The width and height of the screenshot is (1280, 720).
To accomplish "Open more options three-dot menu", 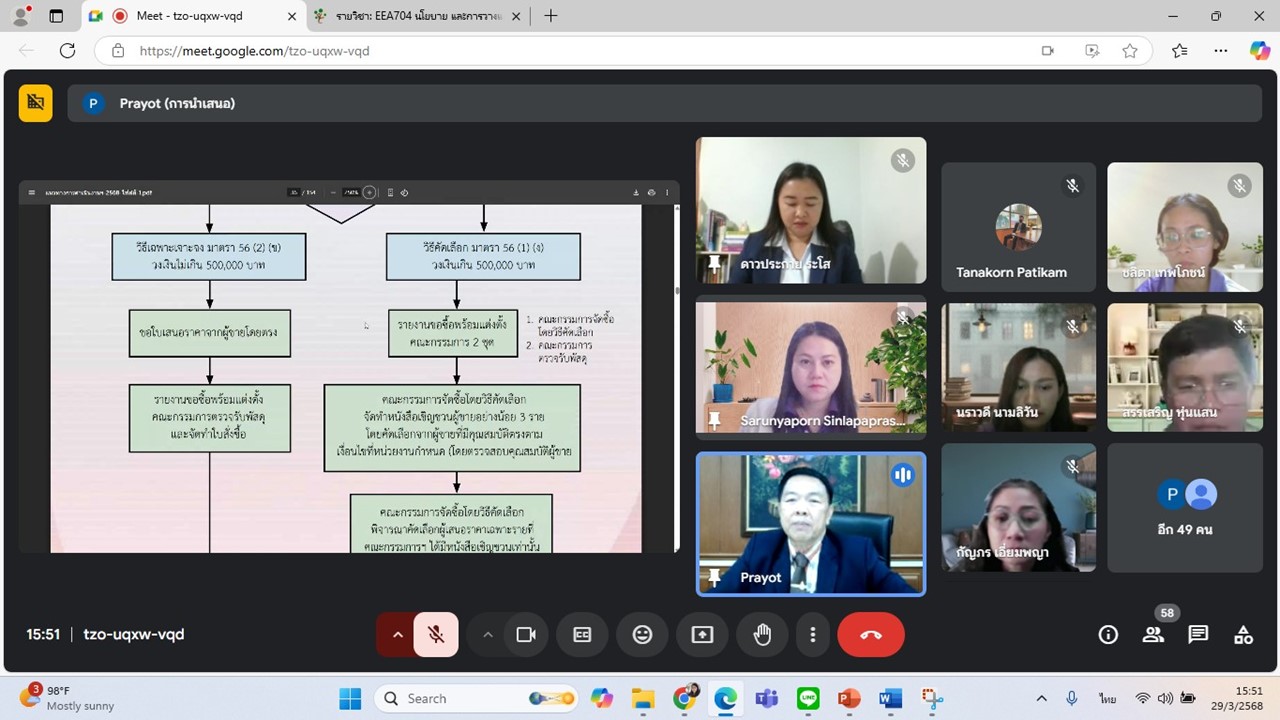I will (x=813, y=634).
